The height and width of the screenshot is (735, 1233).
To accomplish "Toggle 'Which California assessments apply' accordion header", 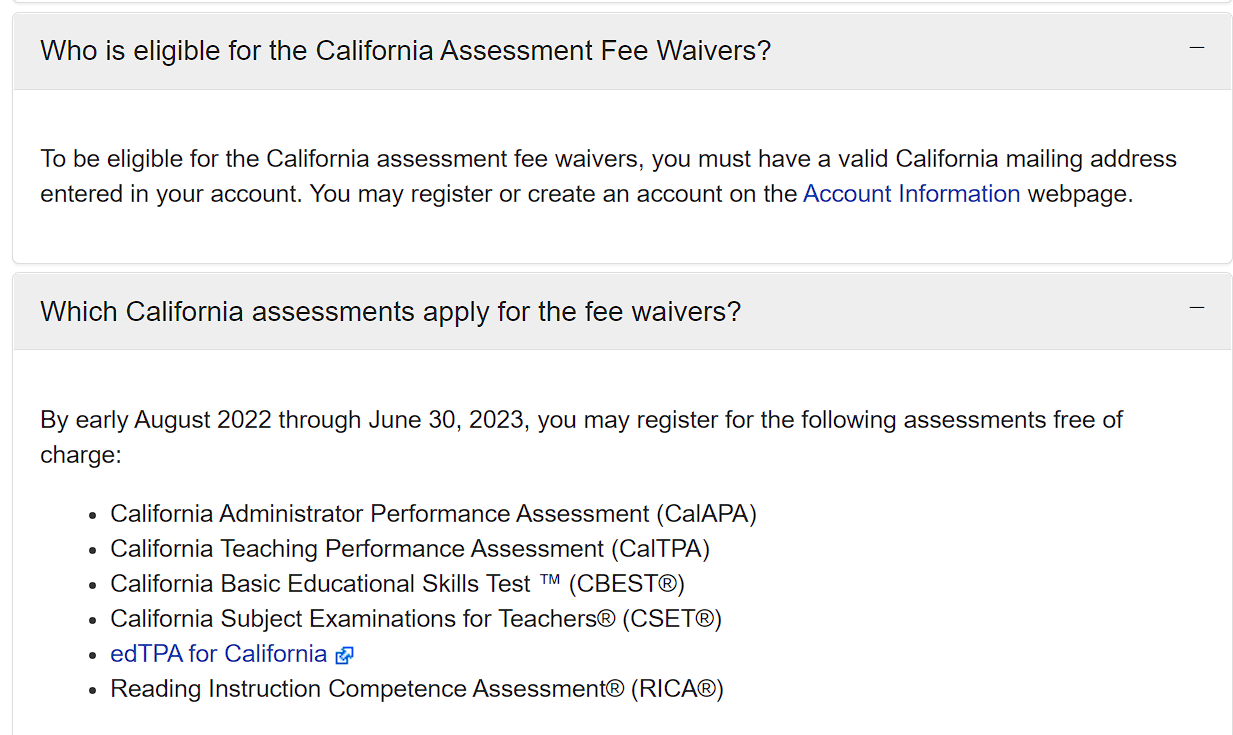I will pyautogui.click(x=622, y=311).
